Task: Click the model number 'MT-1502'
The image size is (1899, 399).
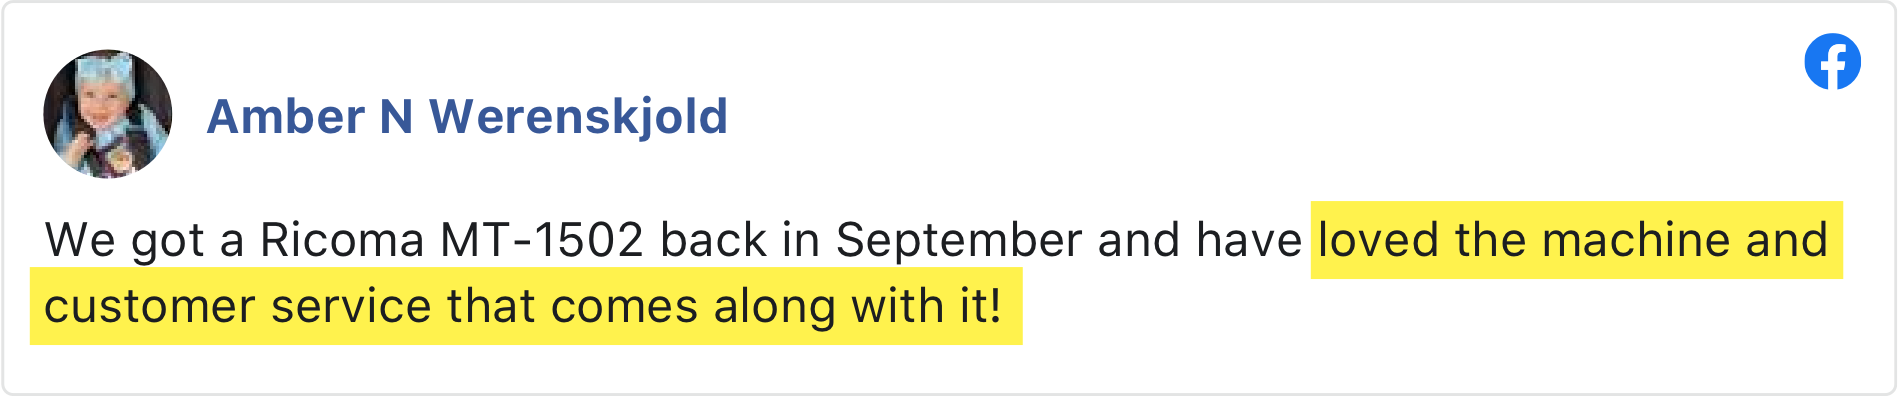Action: pyautogui.click(x=542, y=240)
